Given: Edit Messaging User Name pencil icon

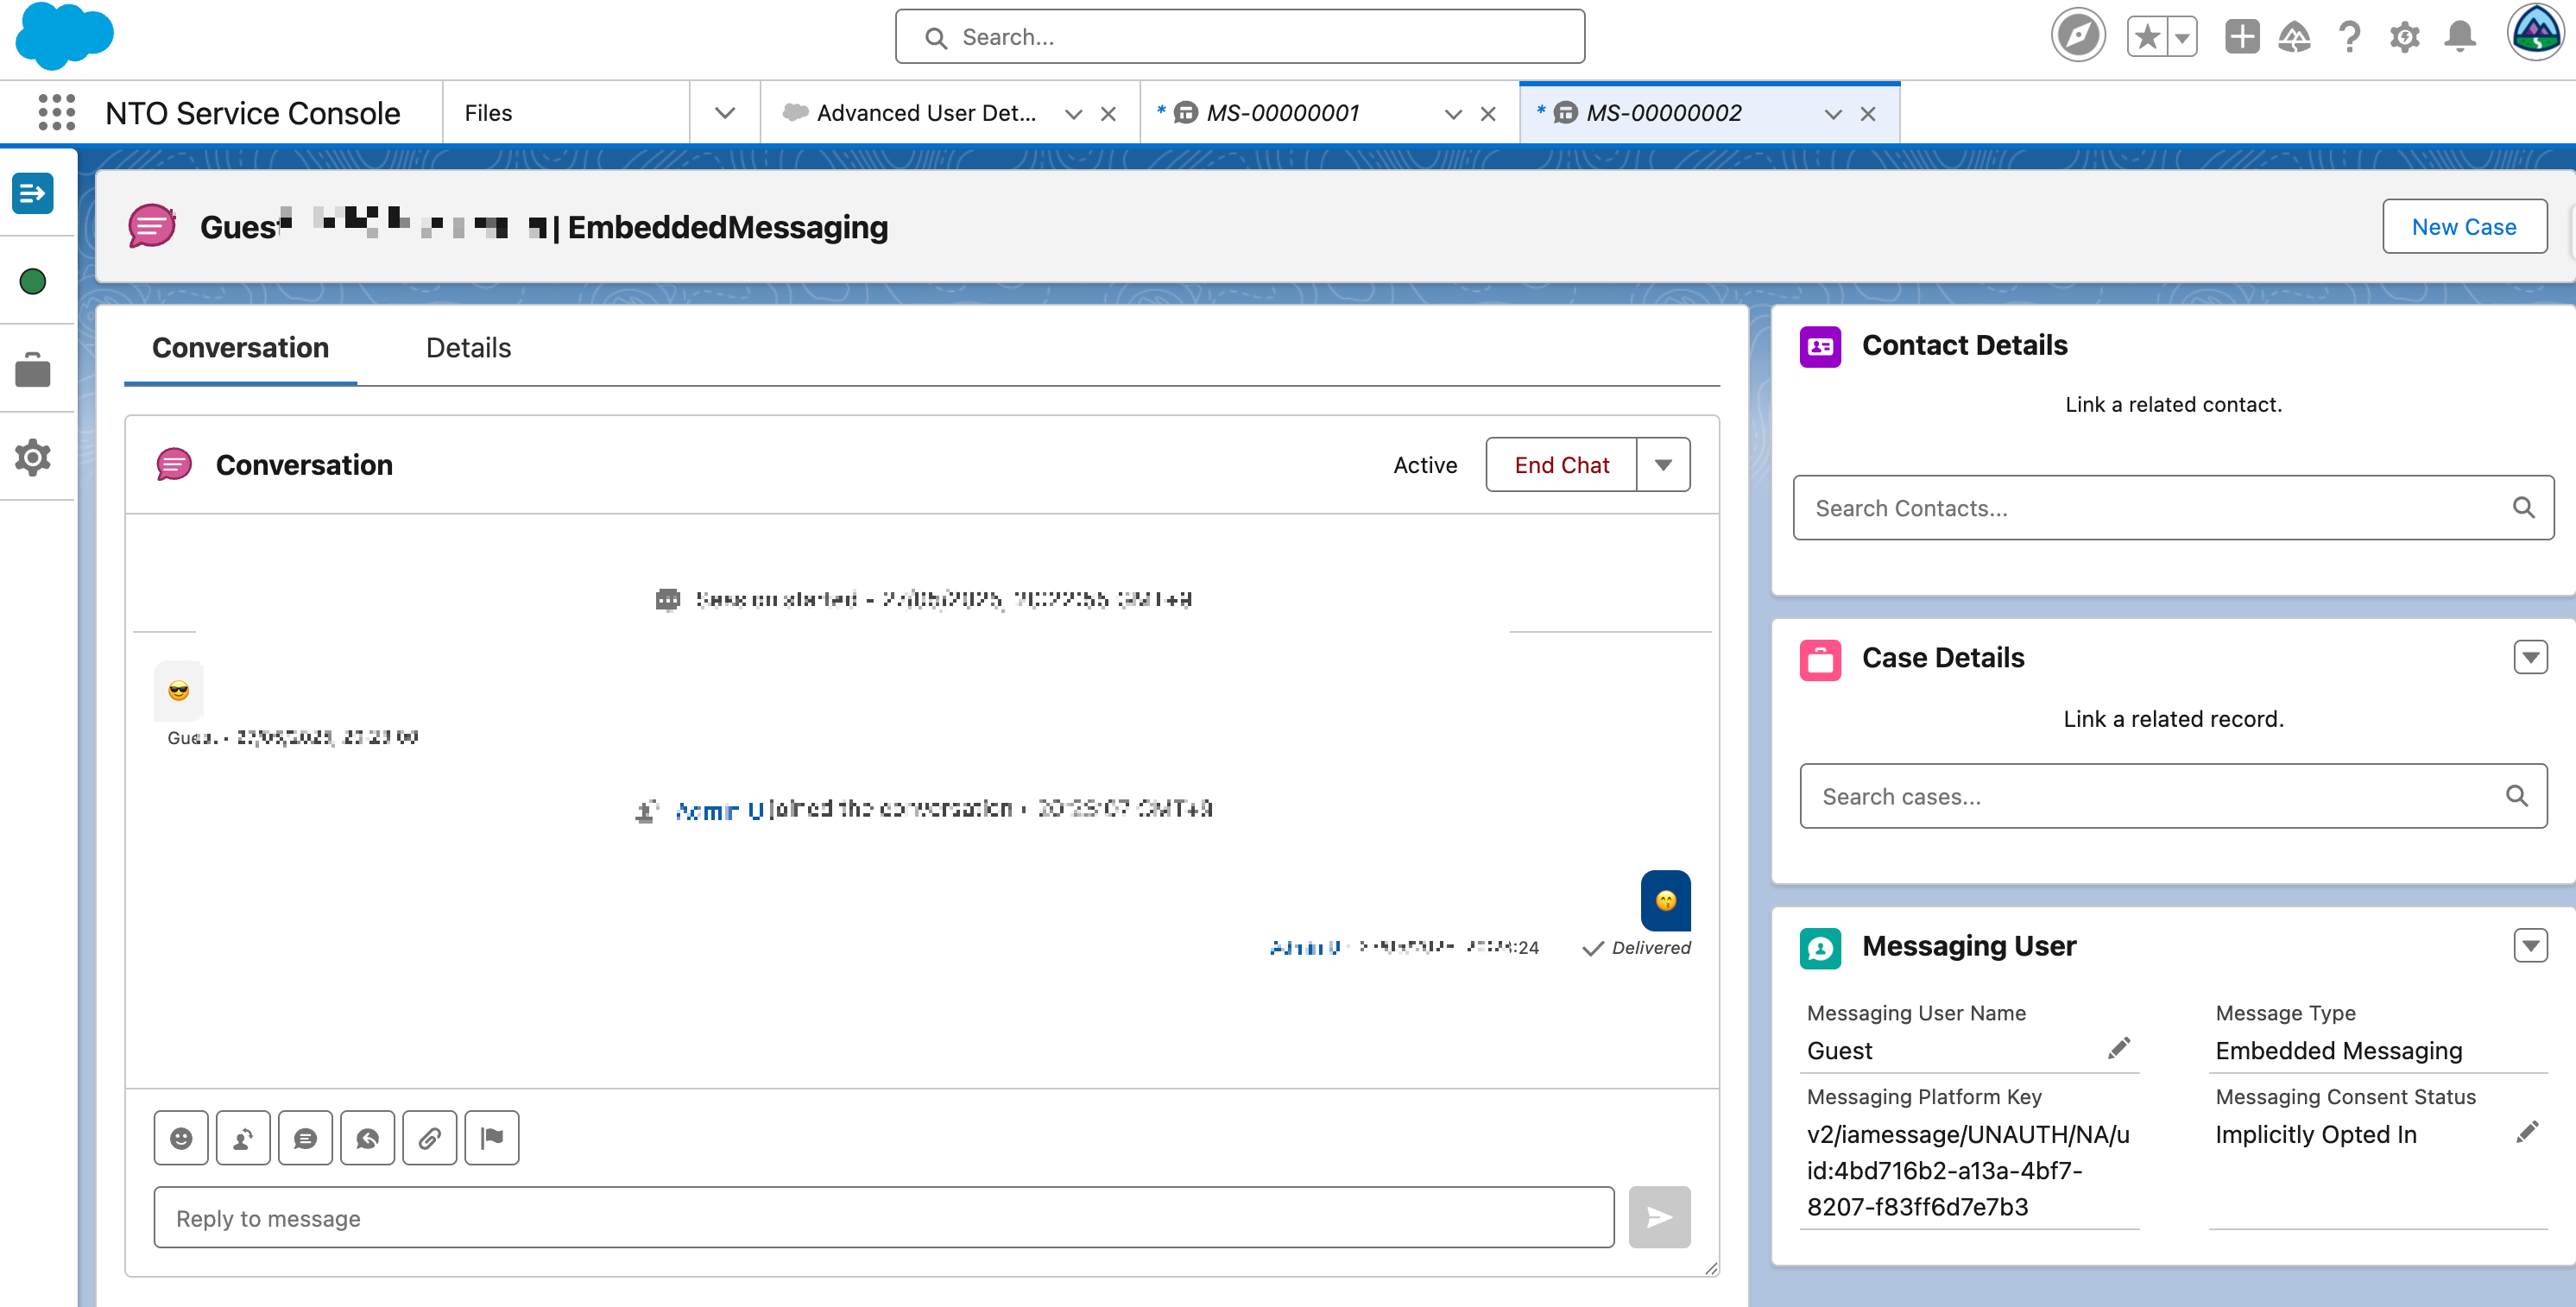Looking at the screenshot, I should (2118, 1048).
